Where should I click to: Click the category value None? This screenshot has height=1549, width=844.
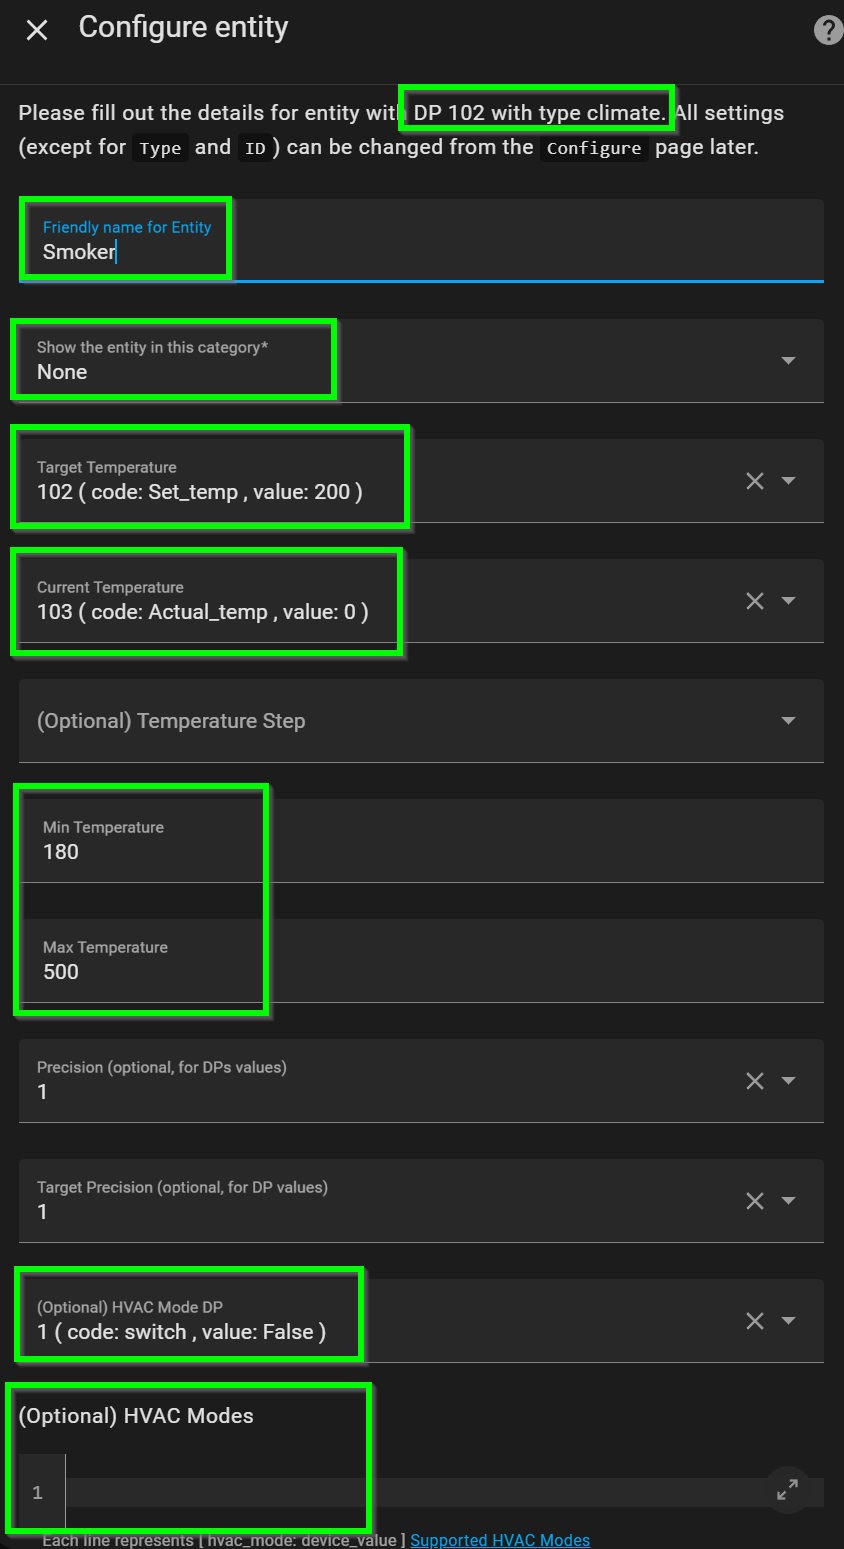coord(62,372)
